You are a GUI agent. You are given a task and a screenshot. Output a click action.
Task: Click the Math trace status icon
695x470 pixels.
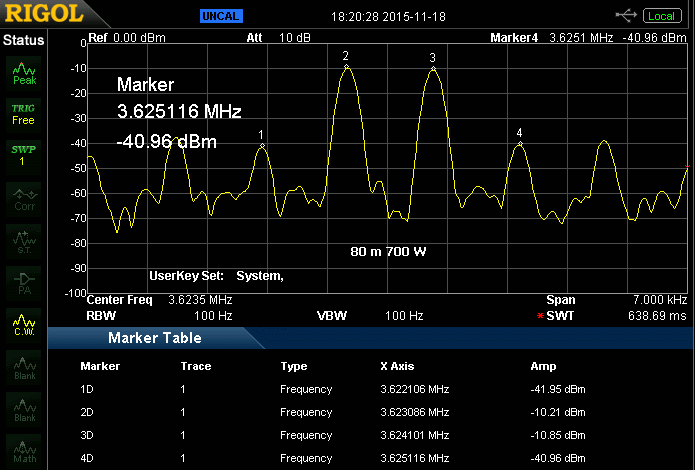(24, 451)
